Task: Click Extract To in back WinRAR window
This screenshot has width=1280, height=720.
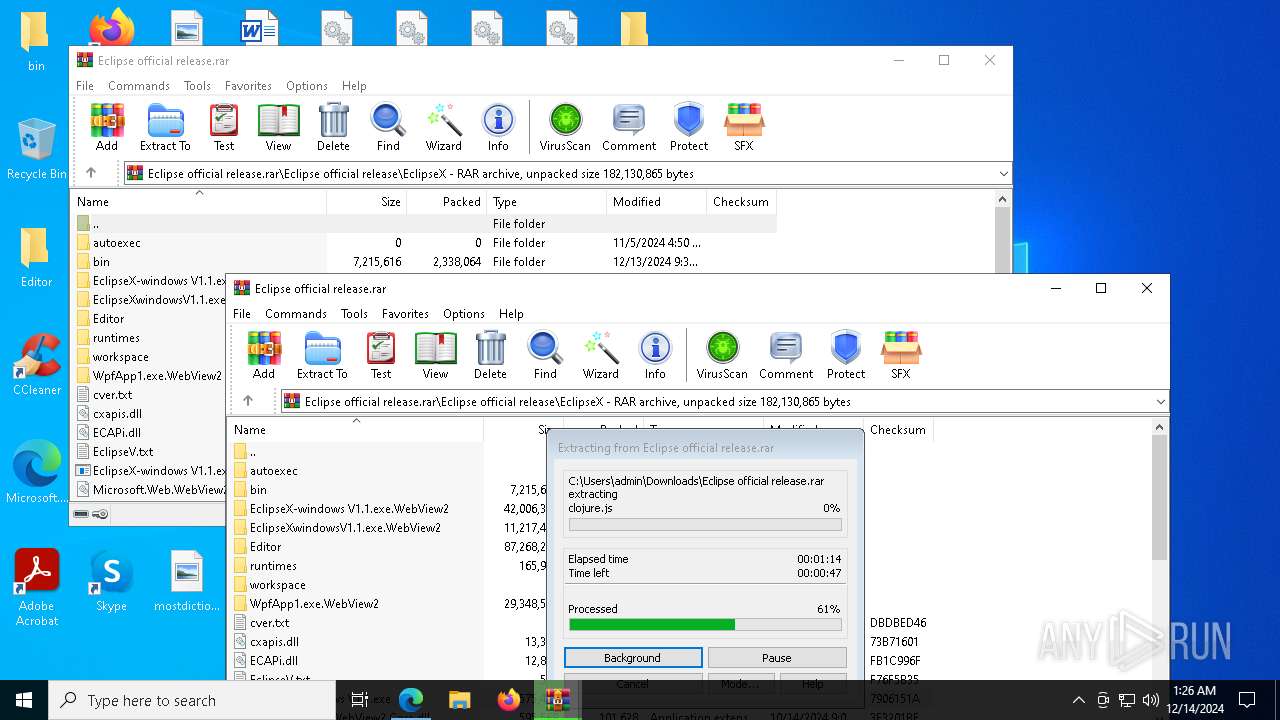Action: [x=165, y=128]
